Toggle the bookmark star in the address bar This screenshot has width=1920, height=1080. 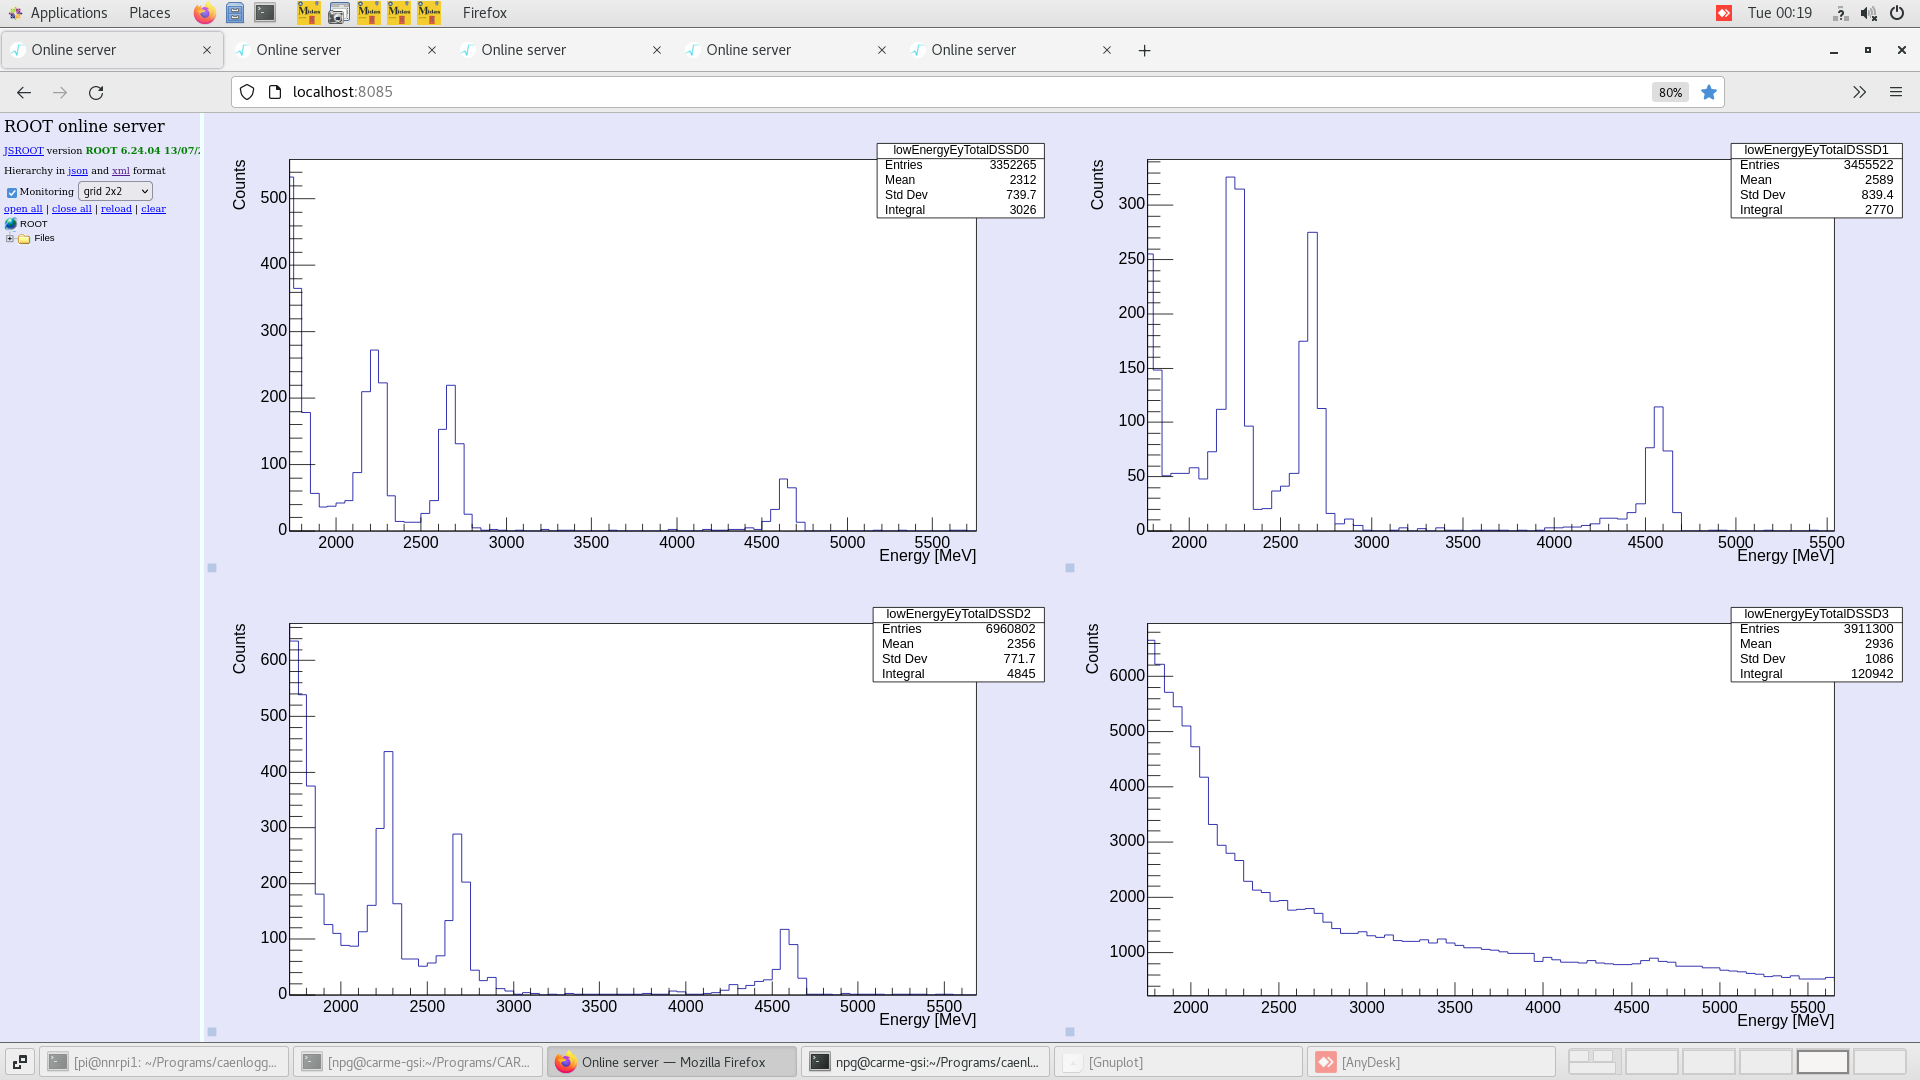click(1709, 92)
